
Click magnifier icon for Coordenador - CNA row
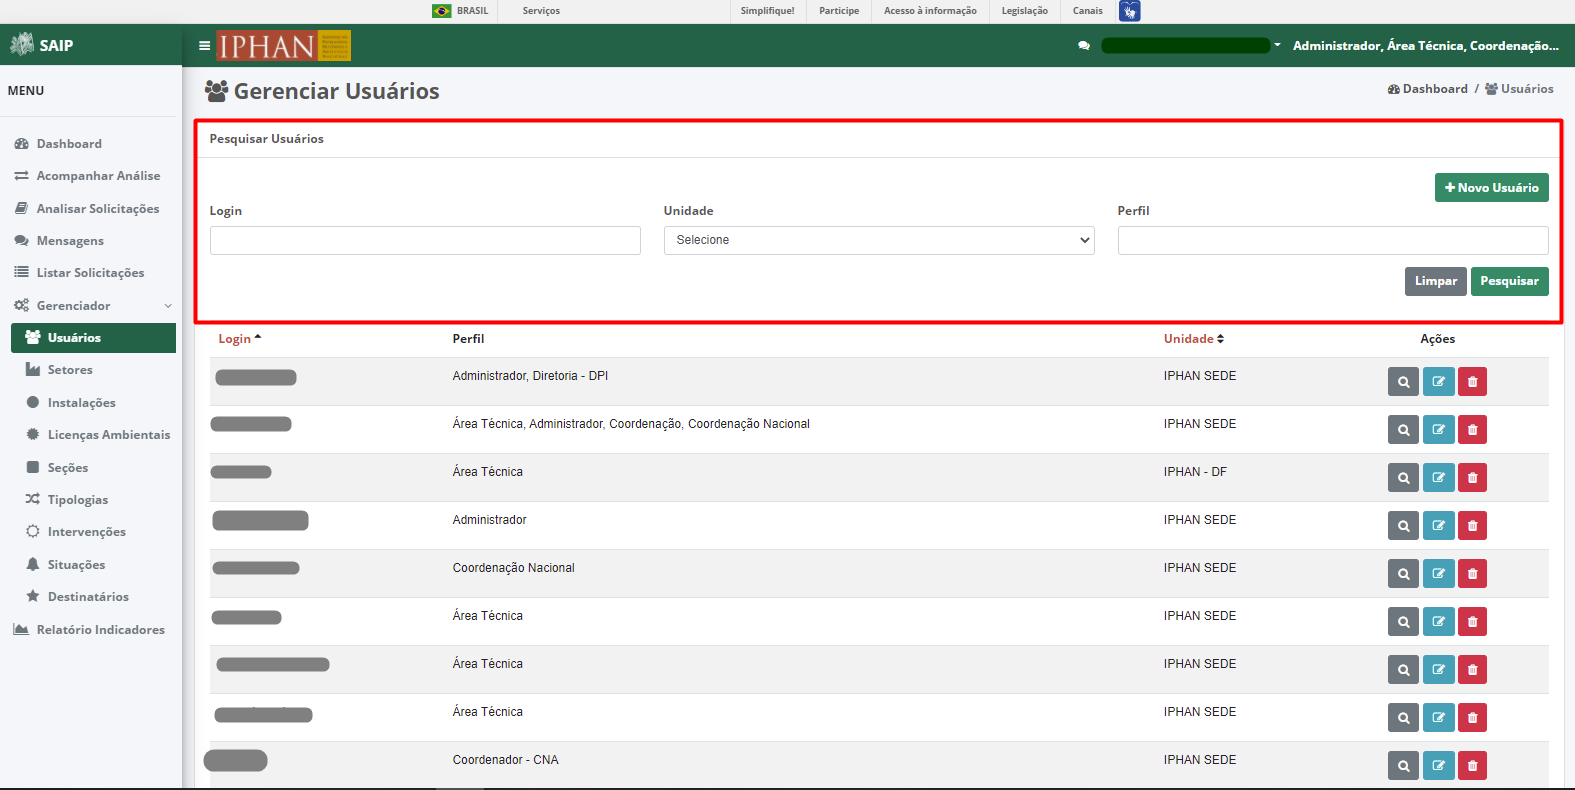(1403, 766)
